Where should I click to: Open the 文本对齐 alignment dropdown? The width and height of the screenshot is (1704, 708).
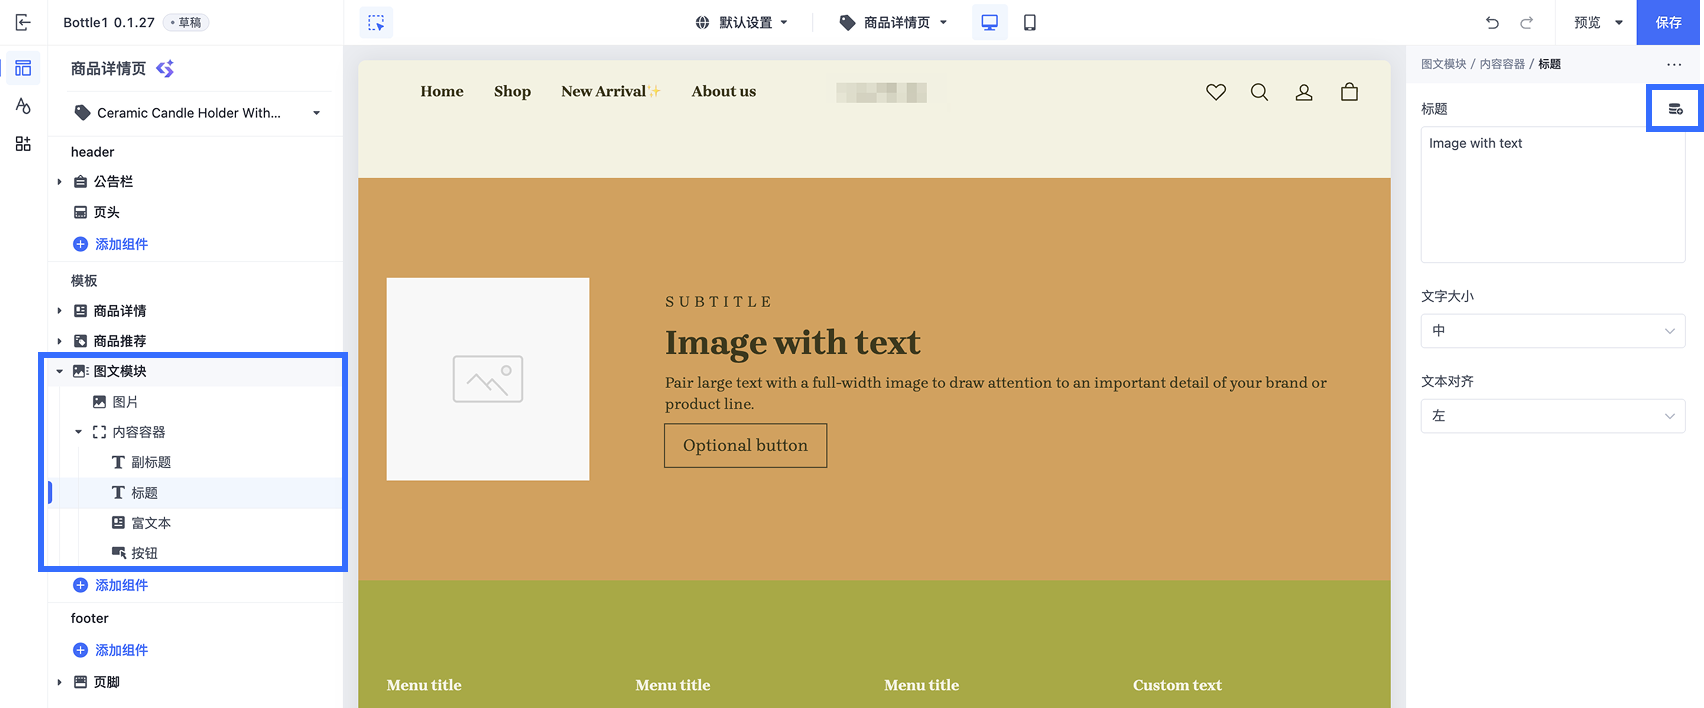(x=1553, y=416)
